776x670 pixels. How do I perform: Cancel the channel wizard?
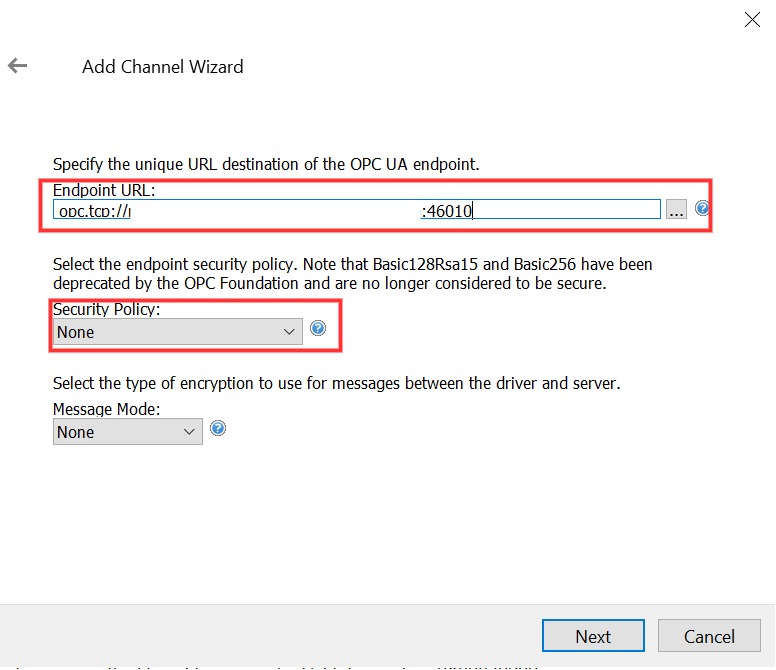pos(709,637)
